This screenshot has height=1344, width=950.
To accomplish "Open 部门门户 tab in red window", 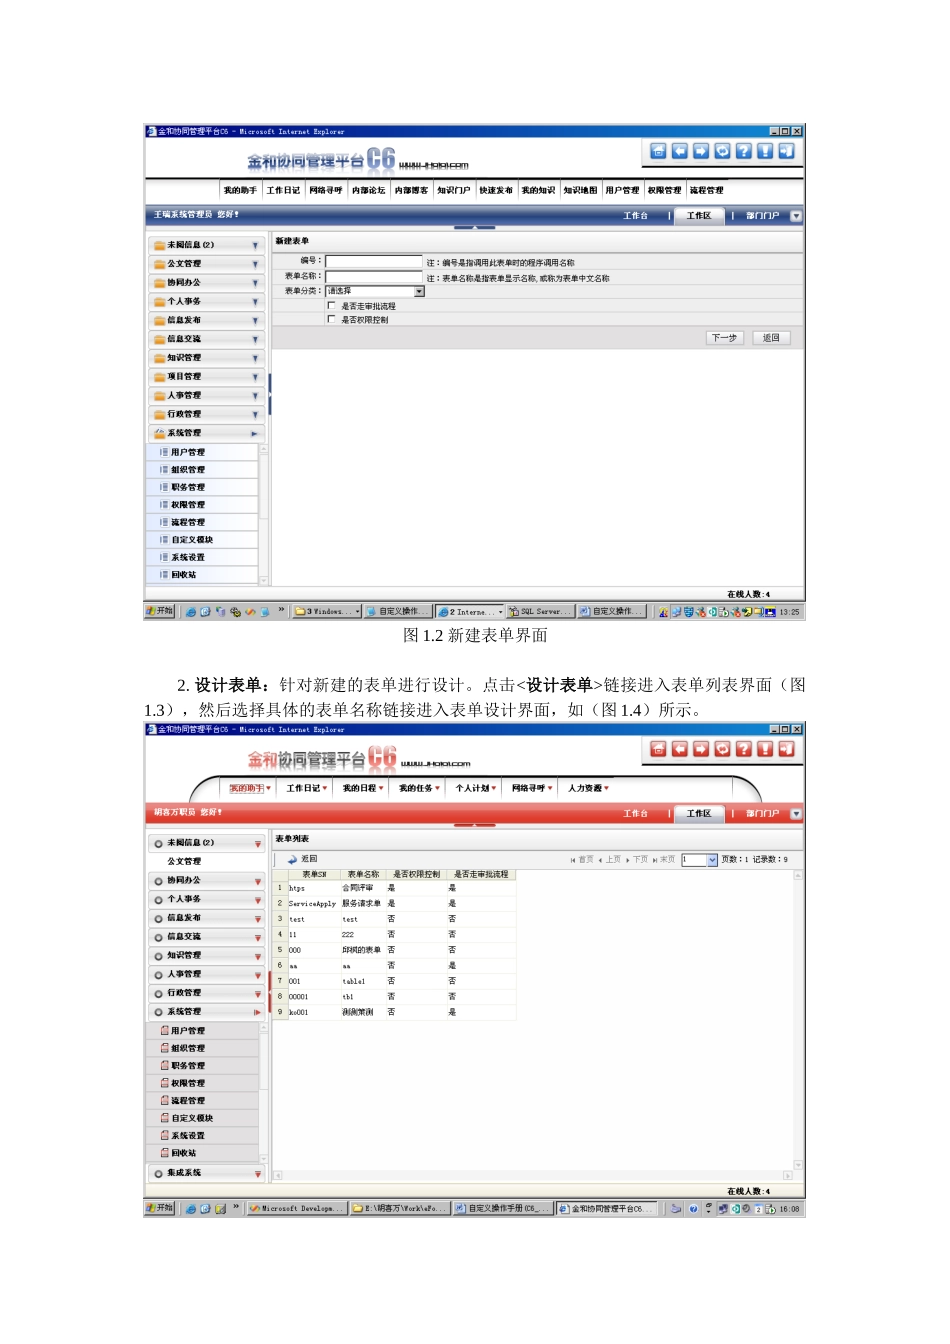I will pyautogui.click(x=762, y=814).
